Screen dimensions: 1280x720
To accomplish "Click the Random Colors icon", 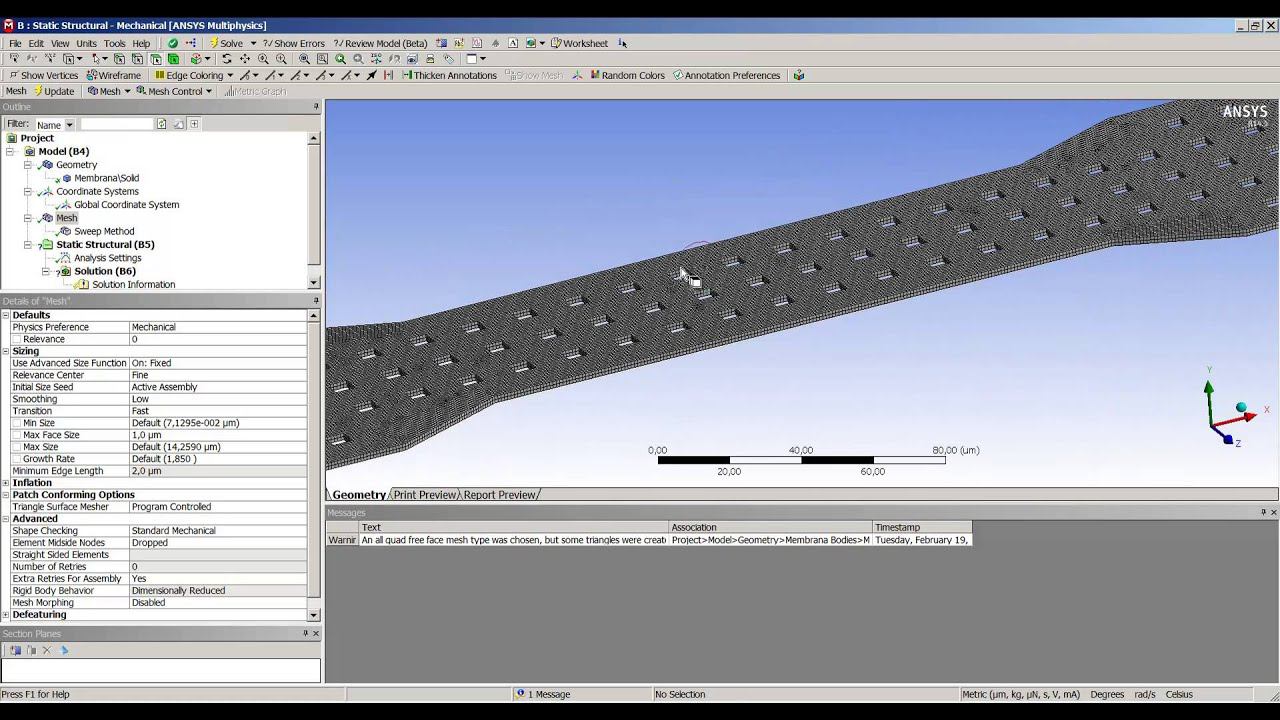I will click(595, 75).
